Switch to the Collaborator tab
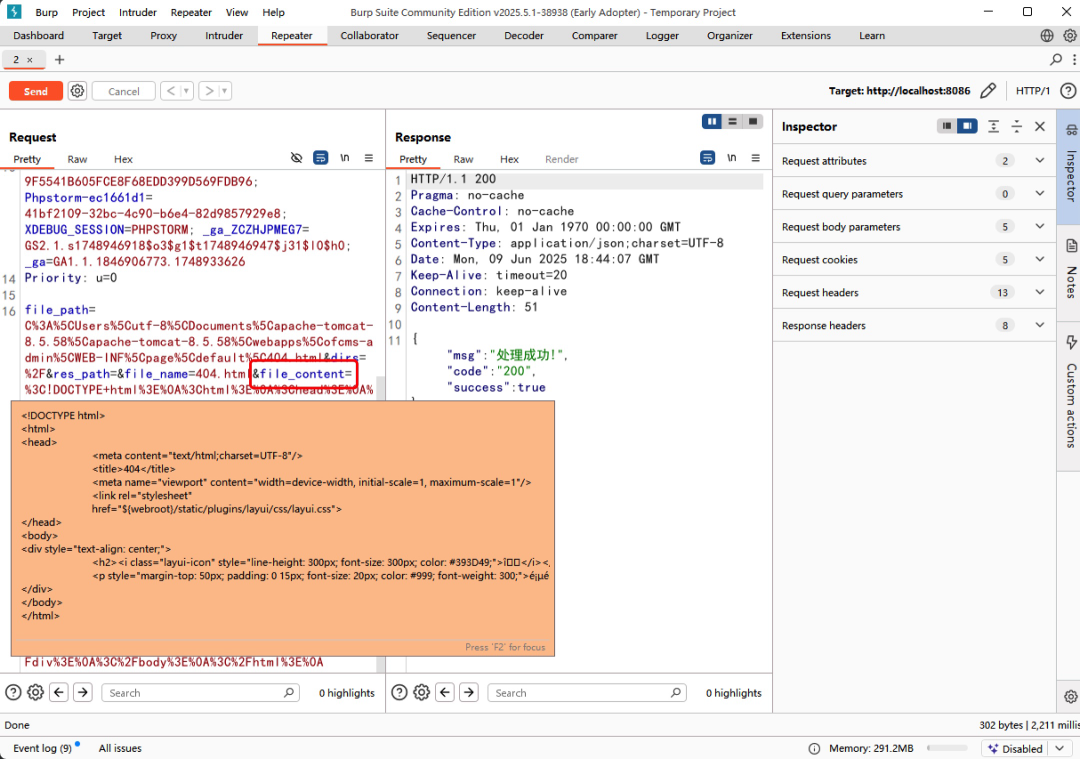 (x=369, y=36)
